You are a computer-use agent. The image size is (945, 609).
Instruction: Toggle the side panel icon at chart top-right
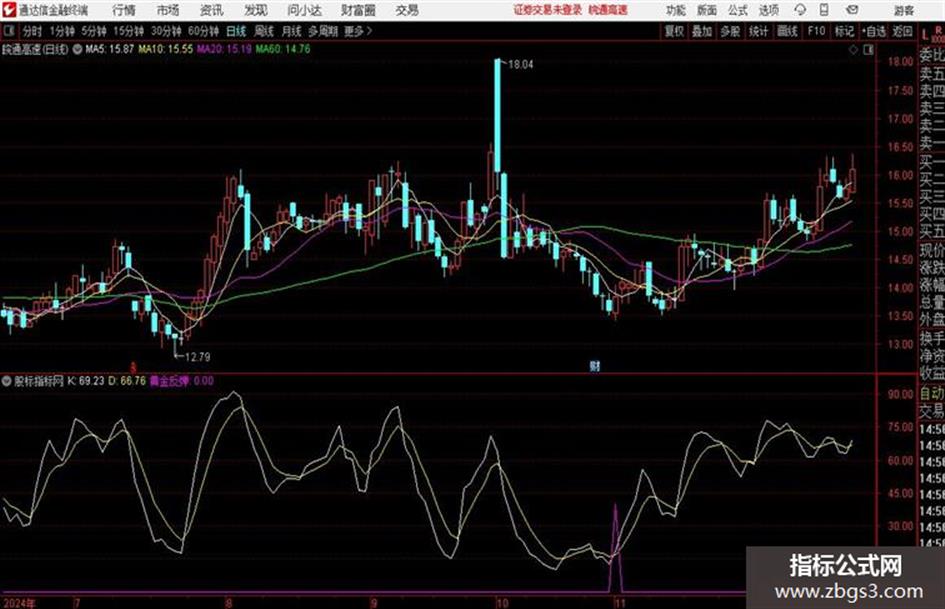(868, 50)
